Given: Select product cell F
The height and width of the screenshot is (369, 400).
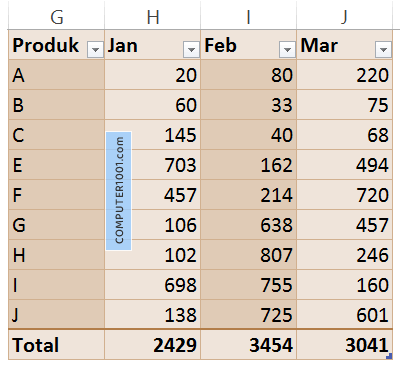Looking at the screenshot, I should pos(56,195).
